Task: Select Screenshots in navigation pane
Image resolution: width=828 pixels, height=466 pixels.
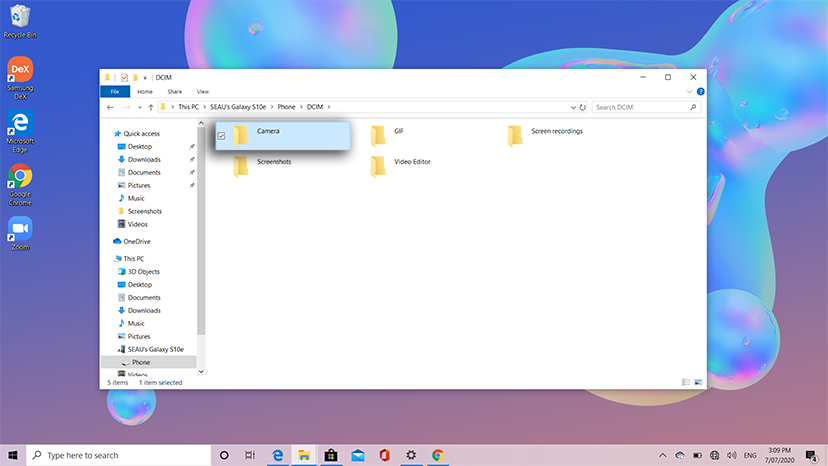Action: tap(140, 211)
